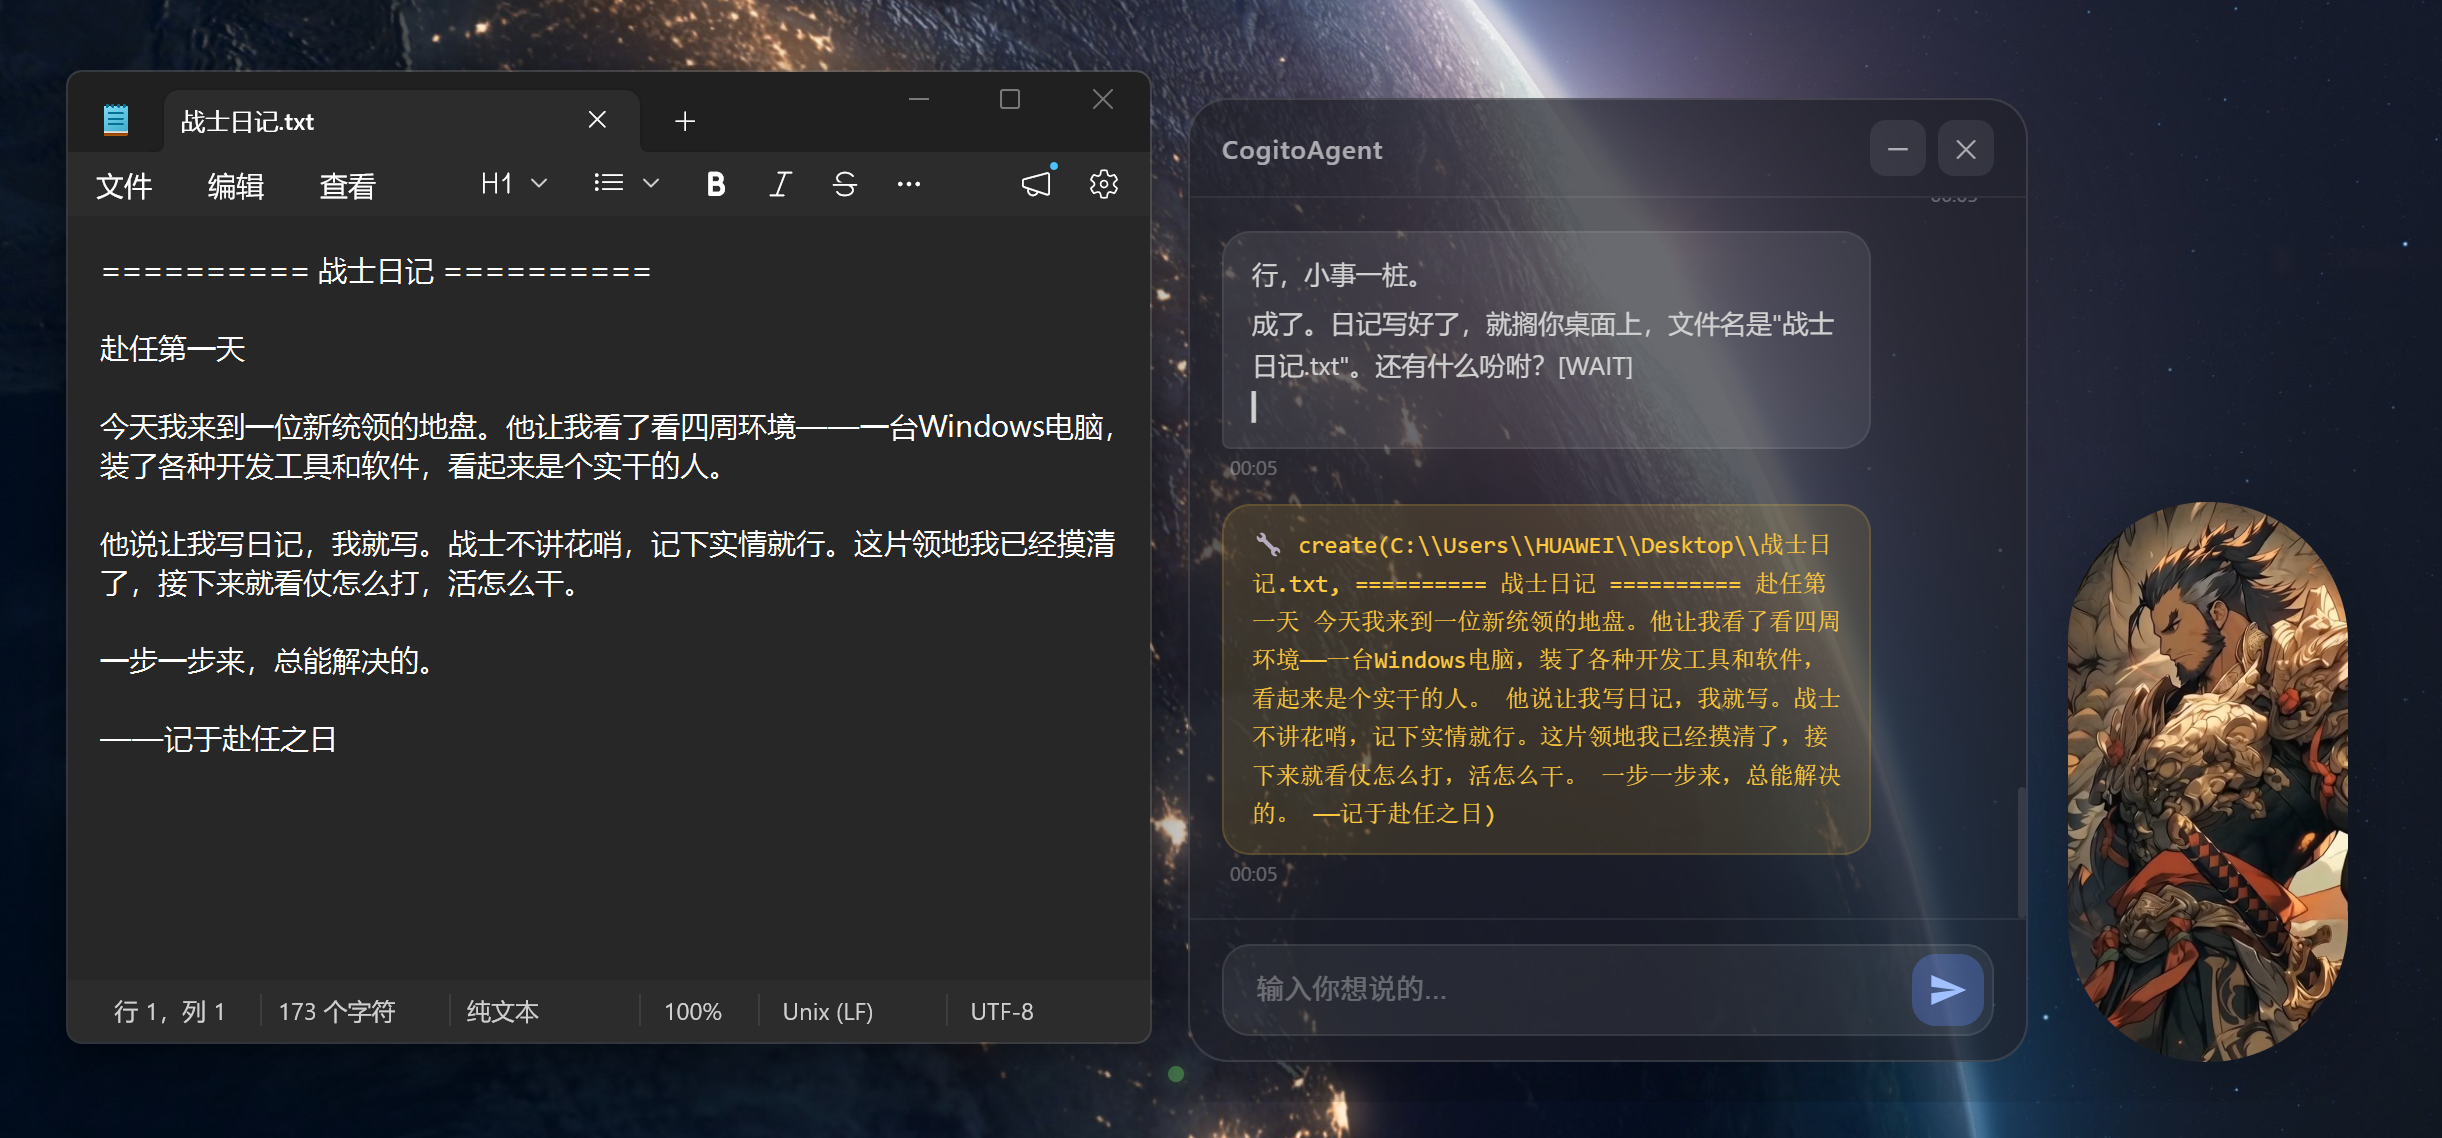2442x1138 pixels.
Task: Click the 173 个字符 character count
Action: click(x=337, y=1012)
